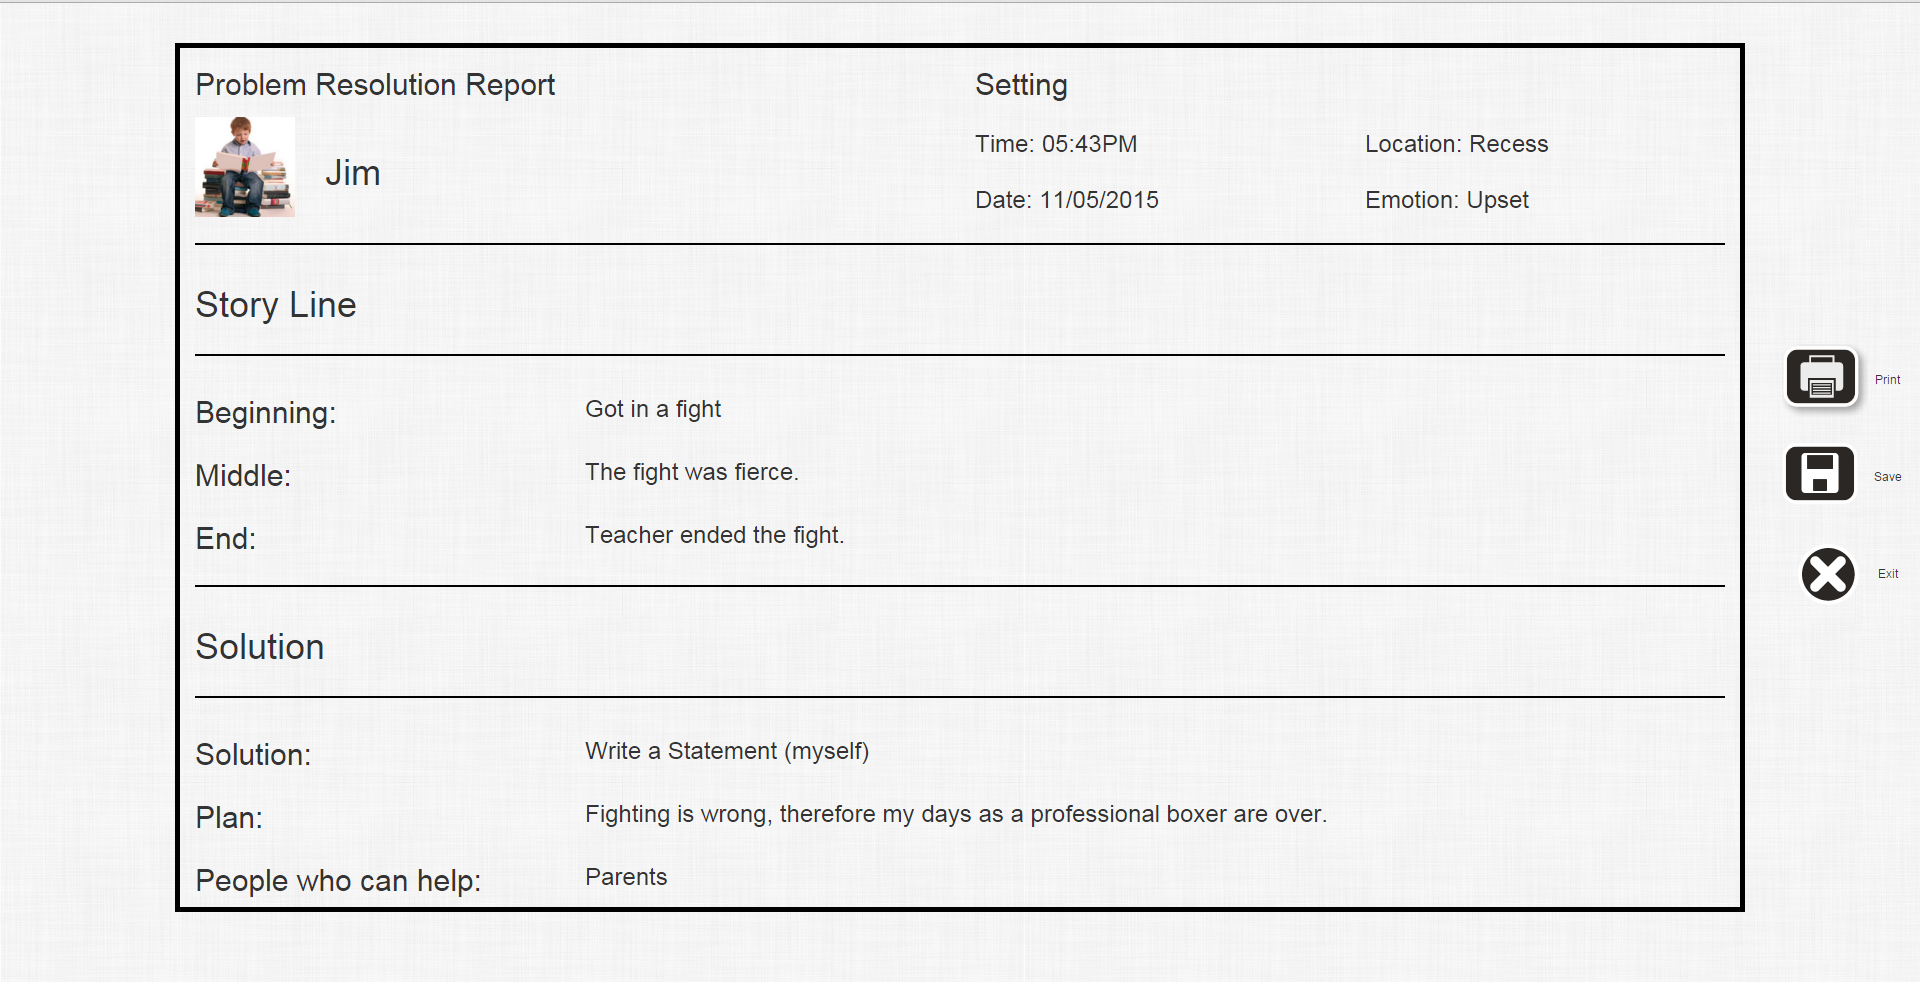Click 'Teacher ended the fight.' text

[714, 535]
